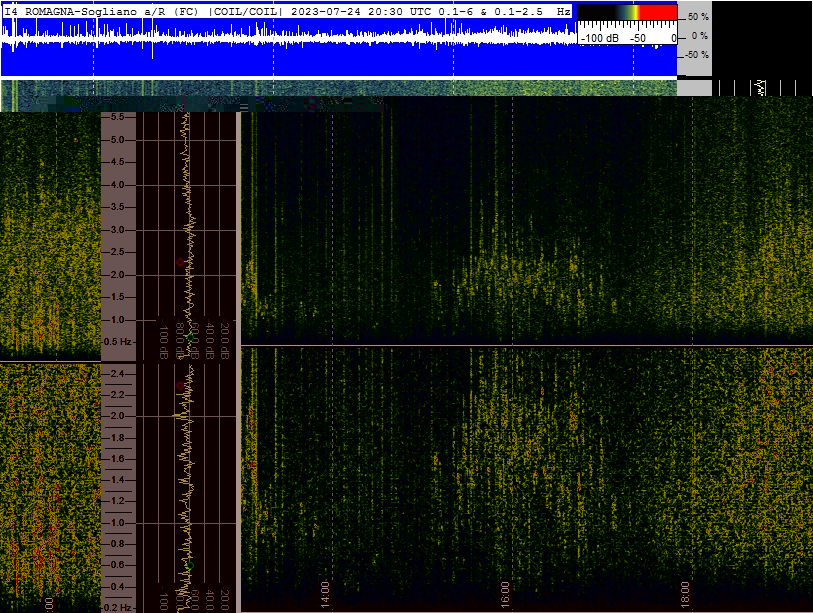Click the 5.5 Hz frequency axis tick
This screenshot has height=613, width=813.
coord(118,117)
